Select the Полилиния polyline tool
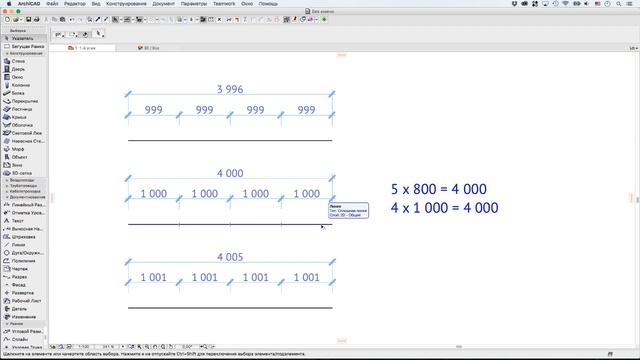The height and width of the screenshot is (360, 640). click(x=24, y=261)
